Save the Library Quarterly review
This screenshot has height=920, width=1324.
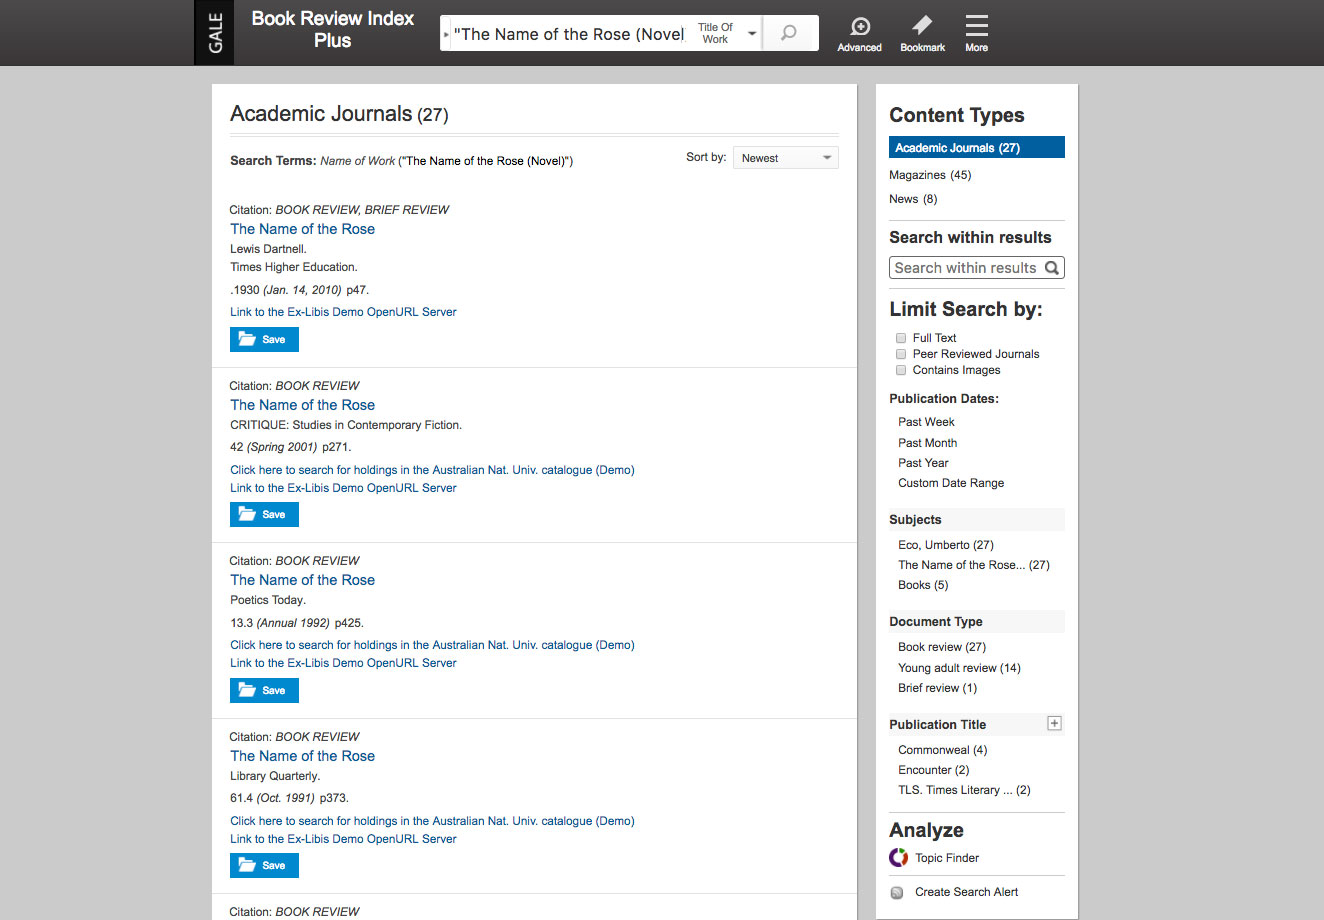tap(264, 865)
